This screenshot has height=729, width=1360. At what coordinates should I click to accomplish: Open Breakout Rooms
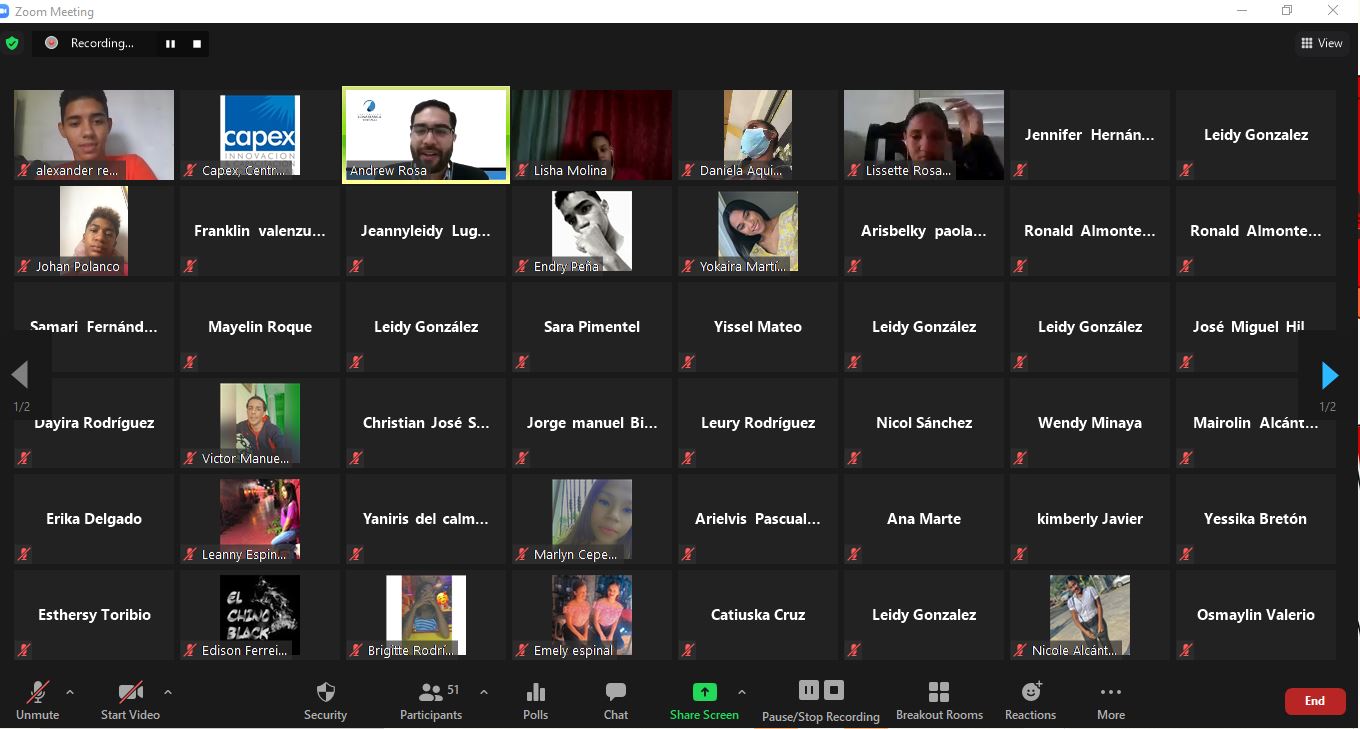[x=938, y=700]
